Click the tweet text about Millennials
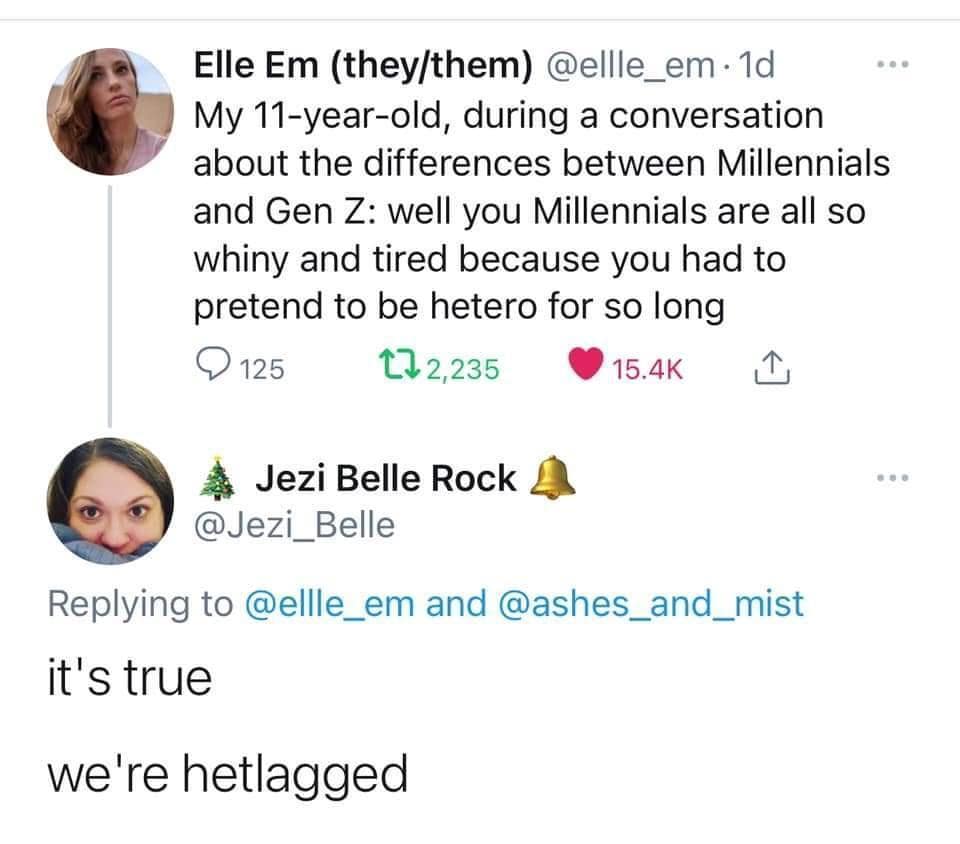 540,211
